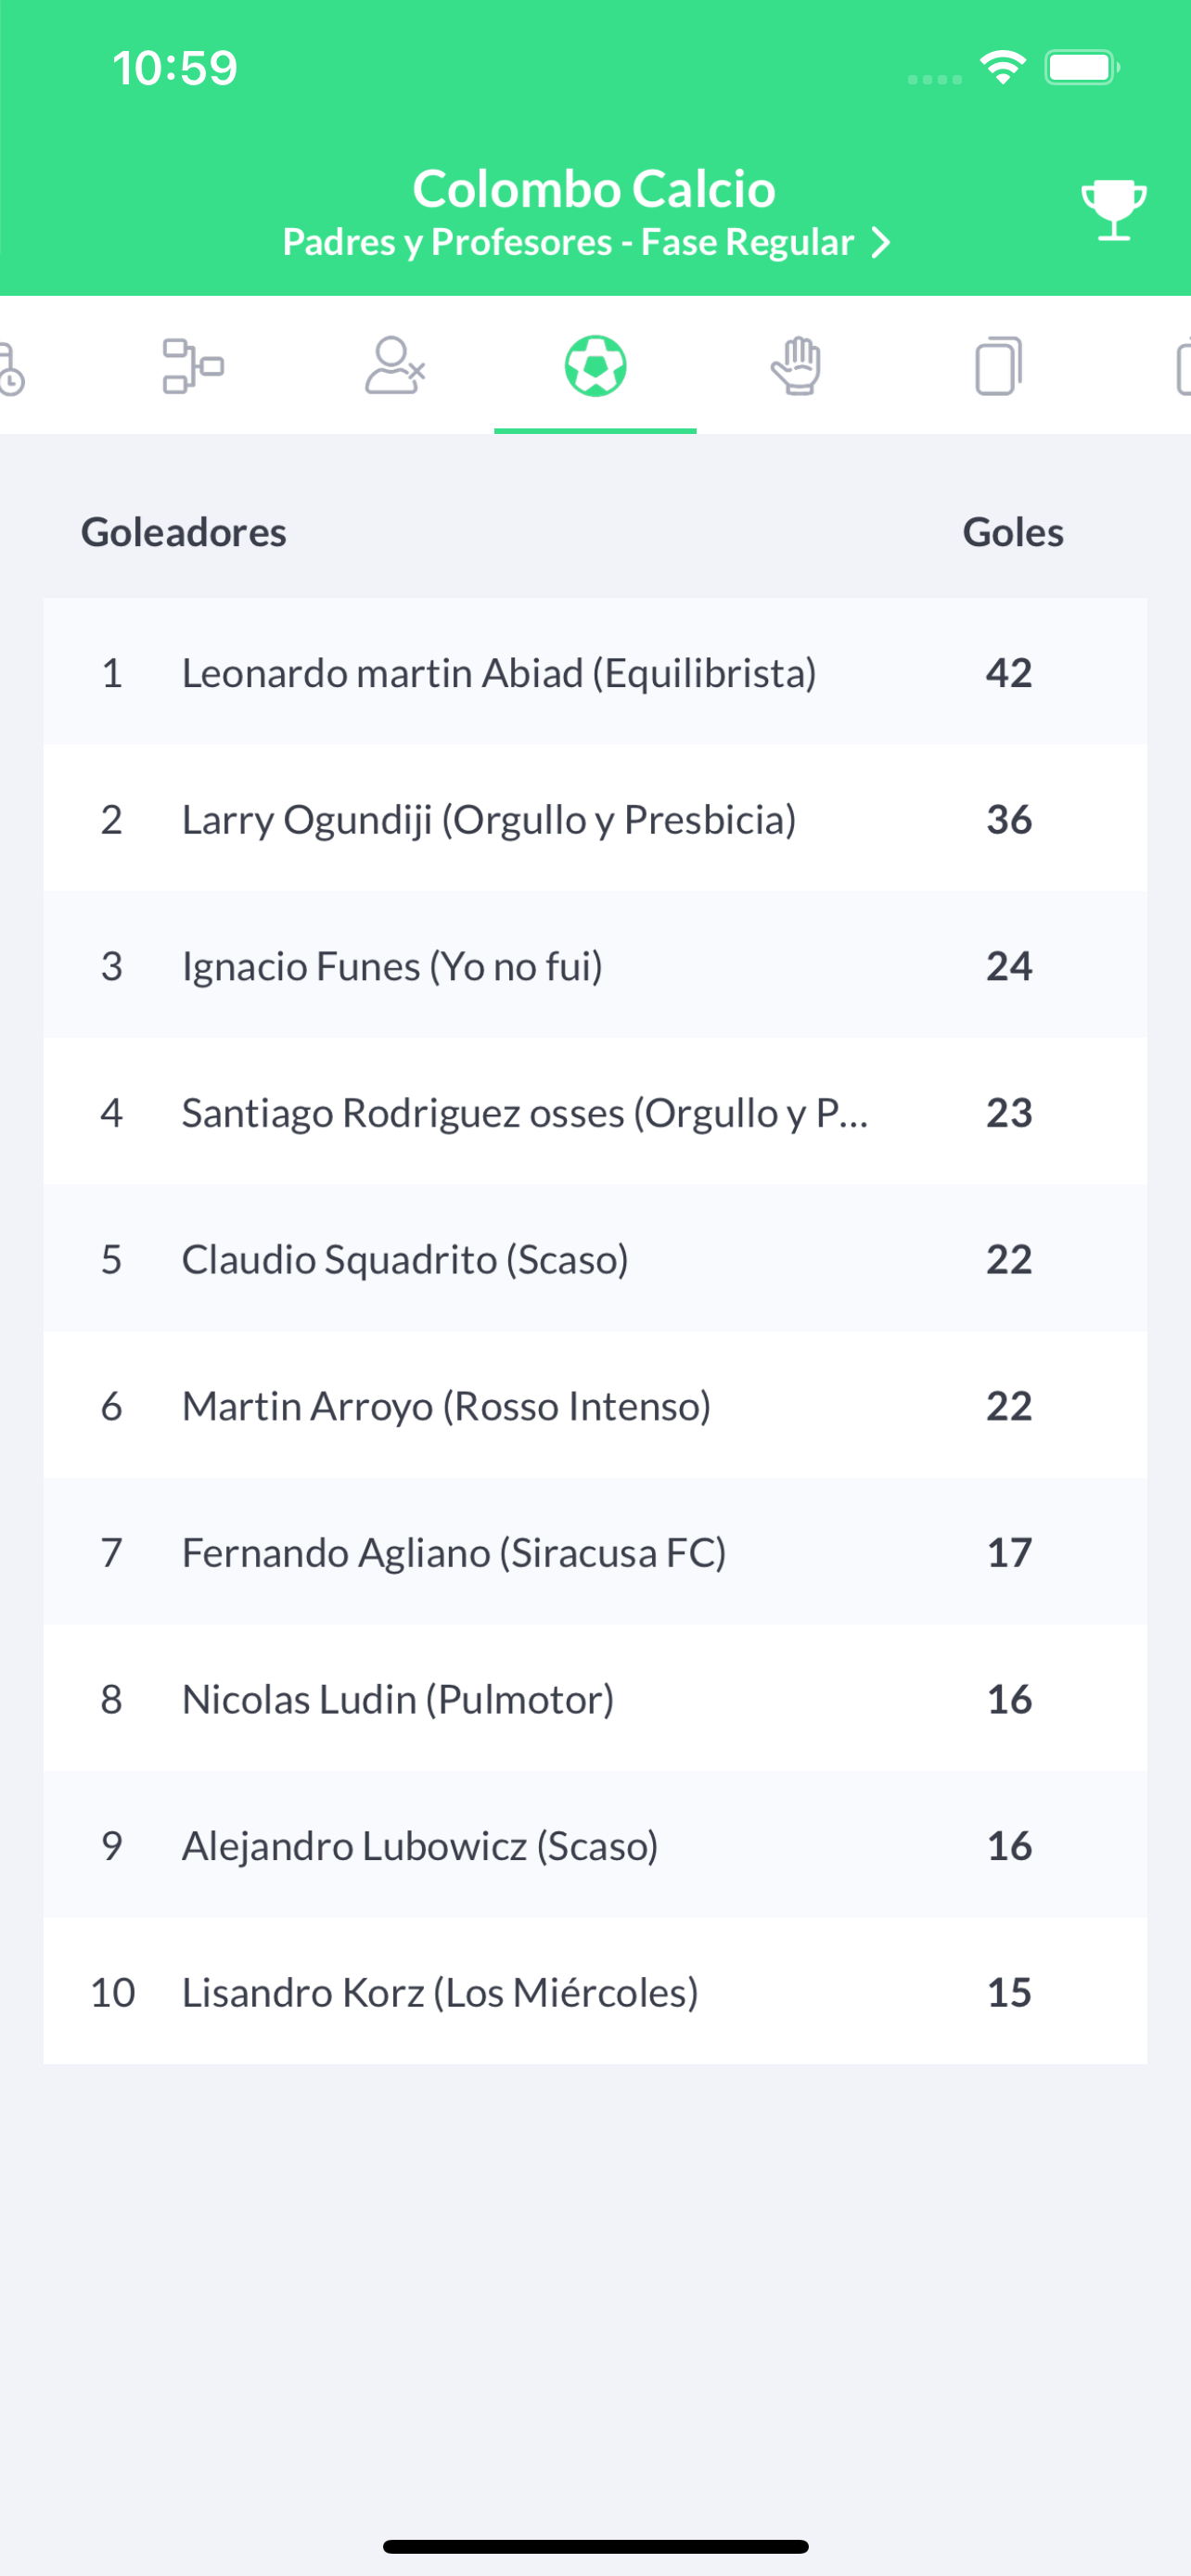
Task: Select Leonardo martin Abiad row
Action: [595, 672]
